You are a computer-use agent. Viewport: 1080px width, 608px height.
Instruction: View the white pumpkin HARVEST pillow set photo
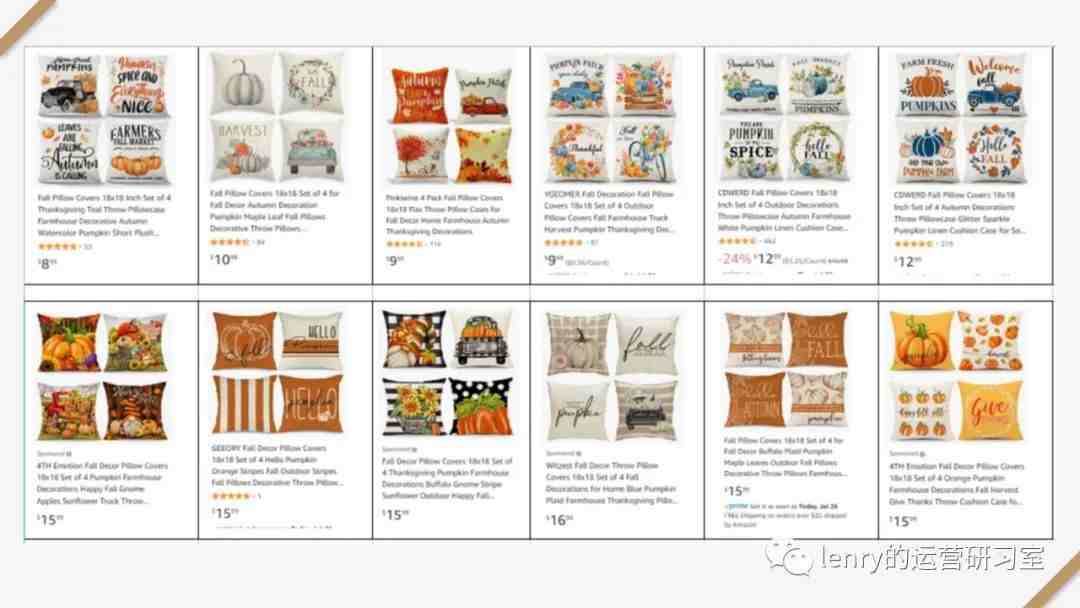tap(278, 116)
